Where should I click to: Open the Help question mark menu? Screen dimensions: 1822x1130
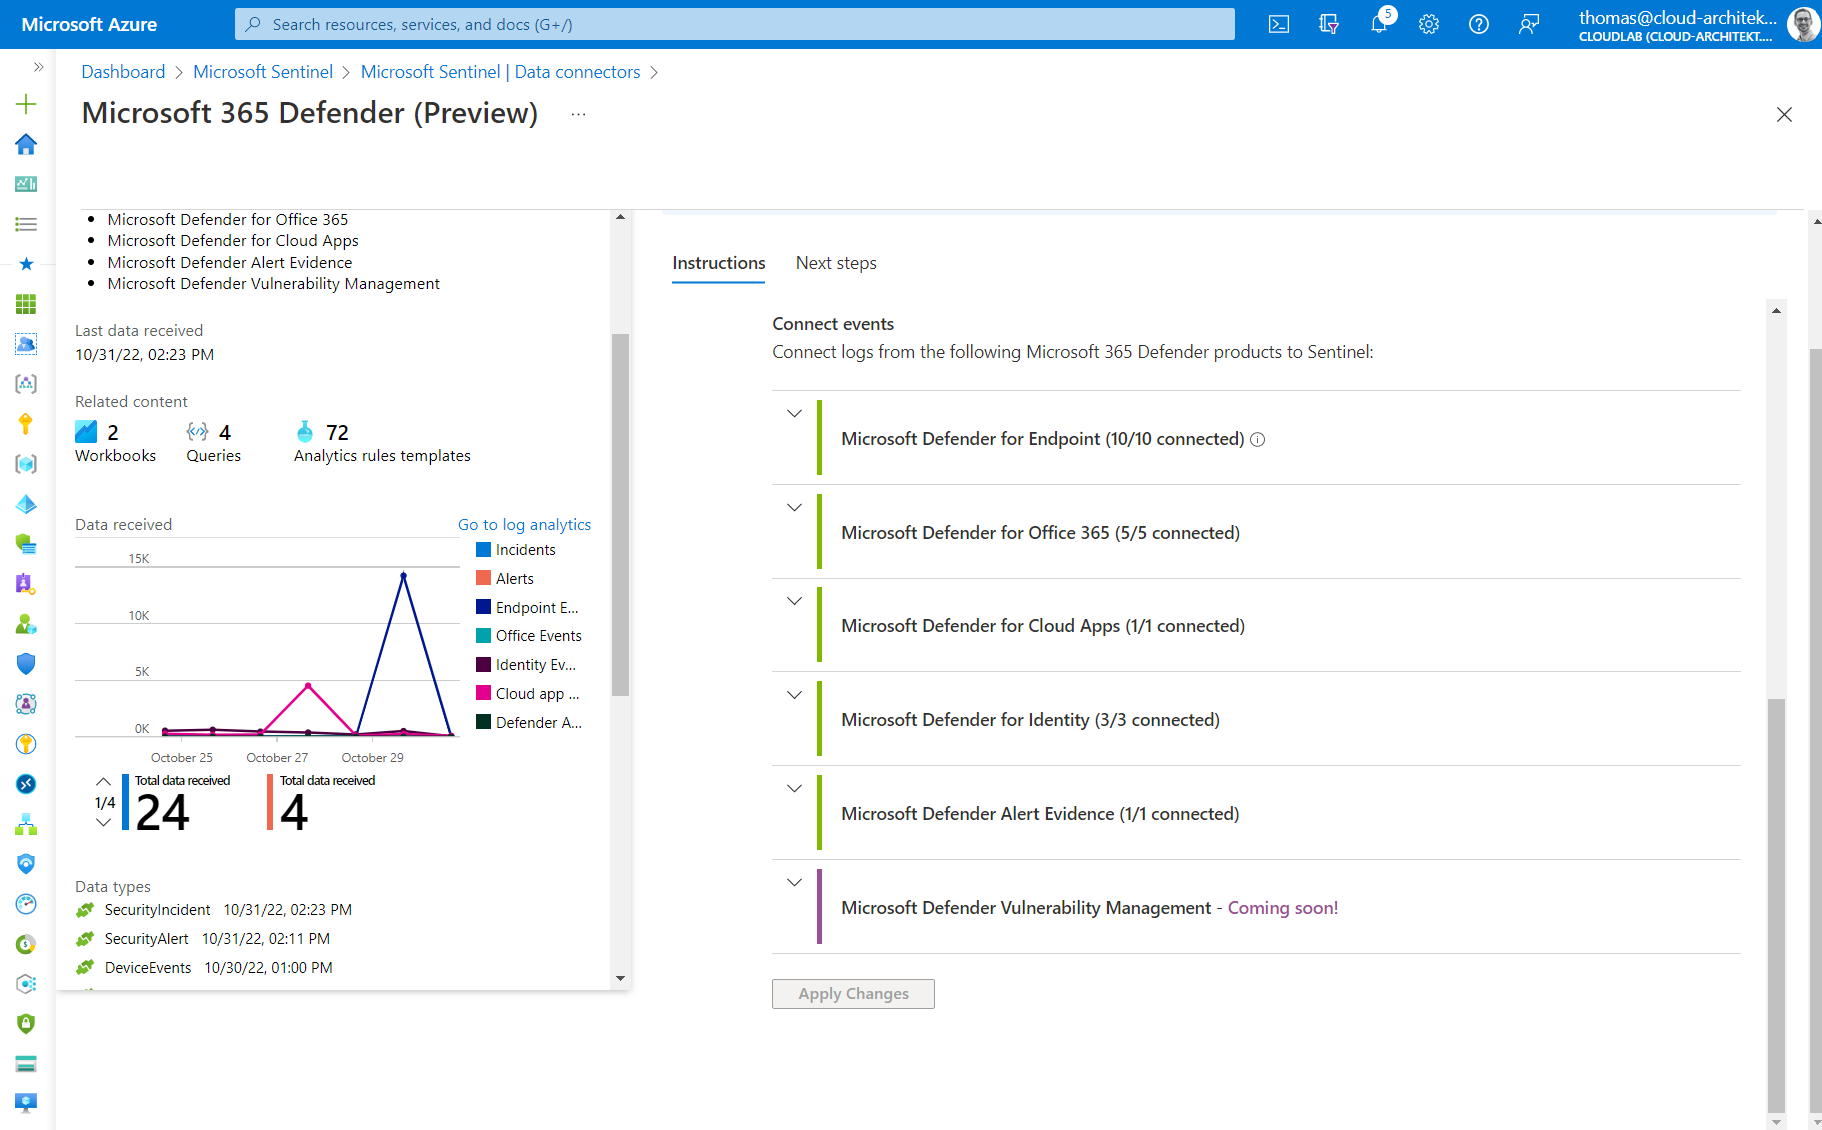click(x=1479, y=24)
